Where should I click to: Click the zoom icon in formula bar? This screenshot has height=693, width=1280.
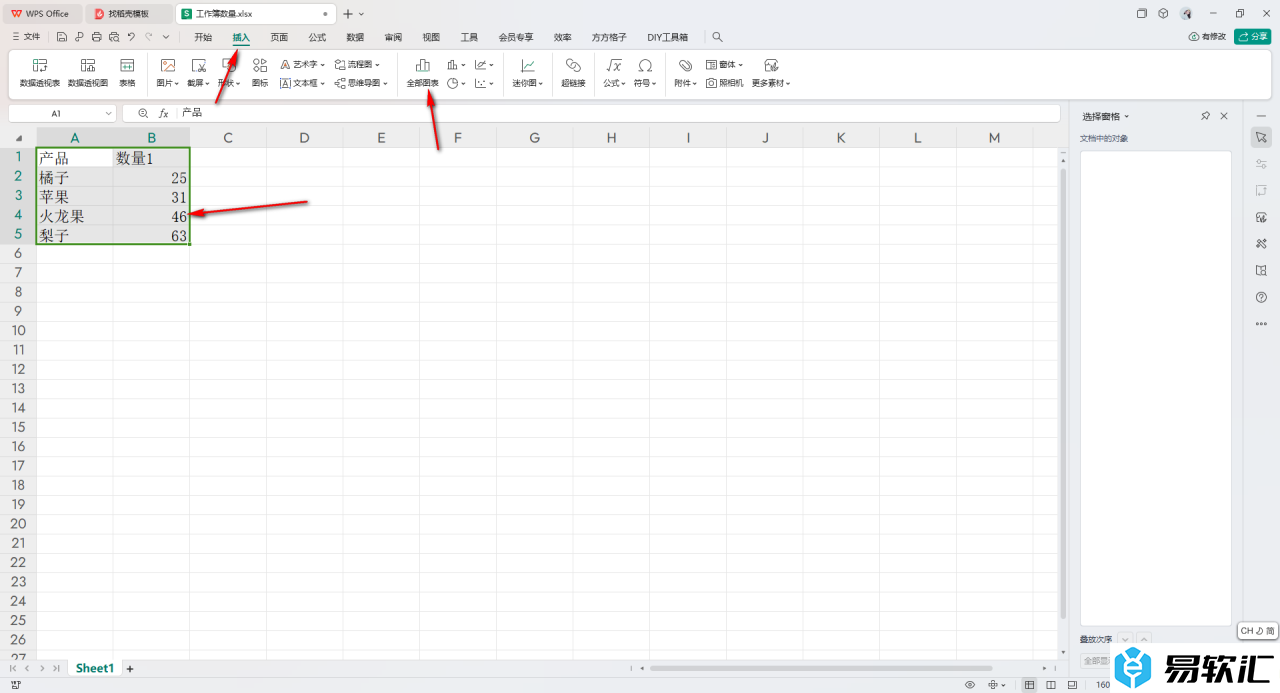coord(143,113)
